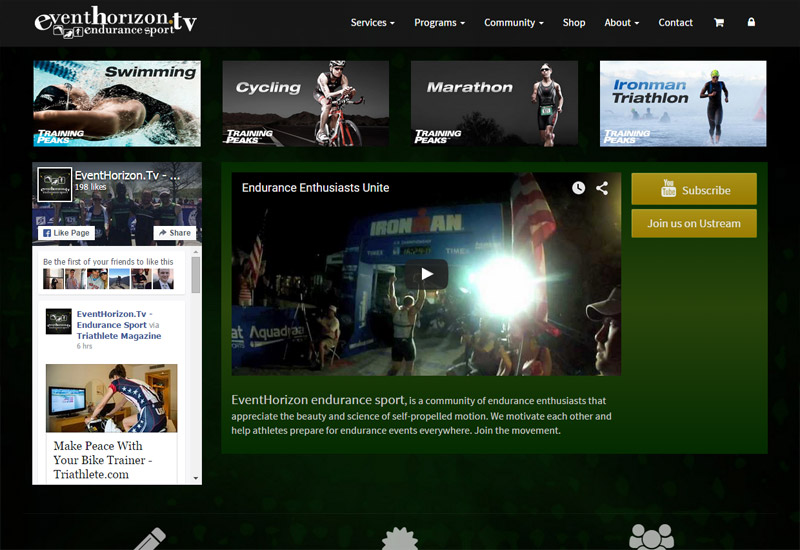
Task: Expand the About dropdown menu
Action: point(621,22)
